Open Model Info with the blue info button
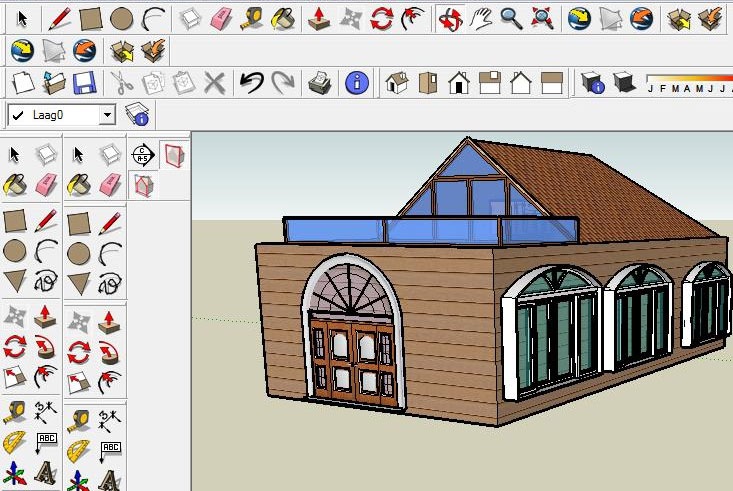Screen dimensions: 733x491 (x=357, y=83)
